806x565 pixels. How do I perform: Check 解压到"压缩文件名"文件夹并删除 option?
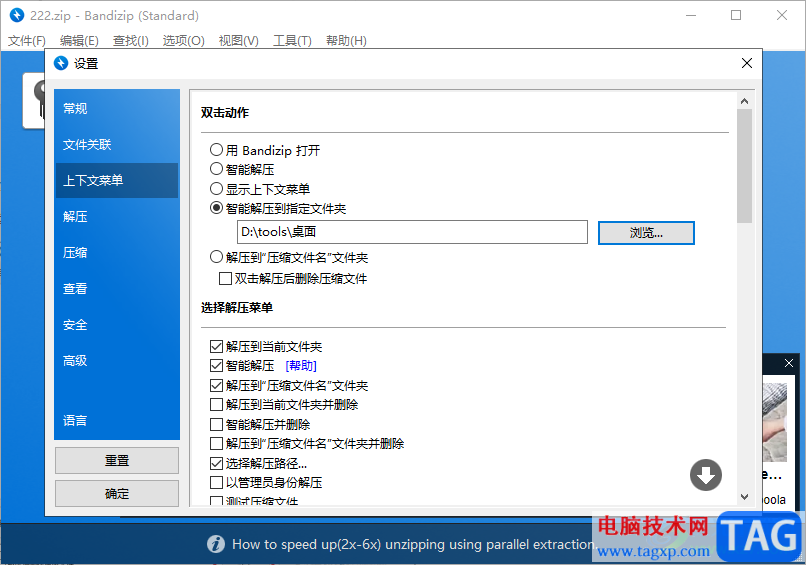click(x=216, y=444)
